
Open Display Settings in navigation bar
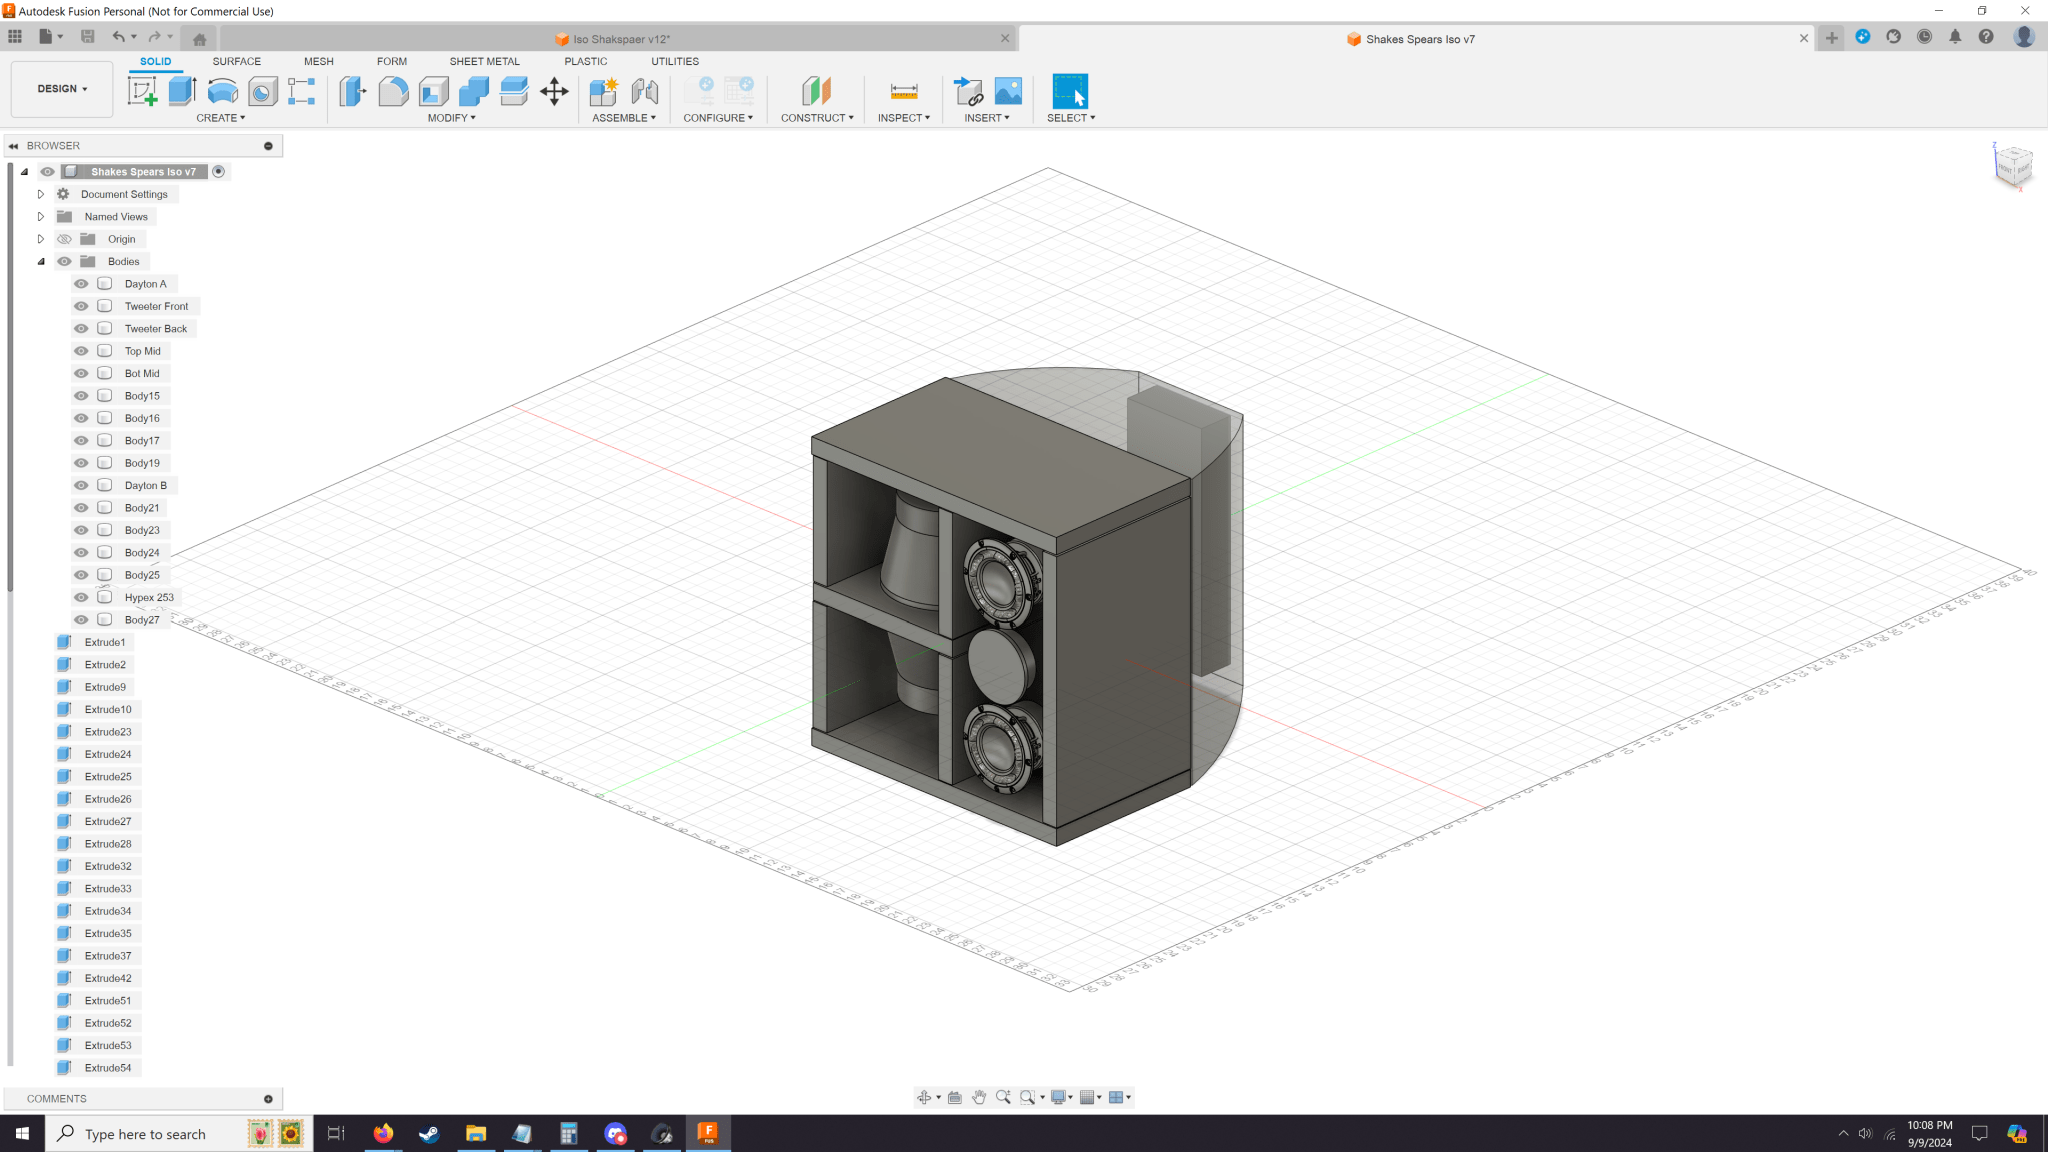[x=1059, y=1097]
